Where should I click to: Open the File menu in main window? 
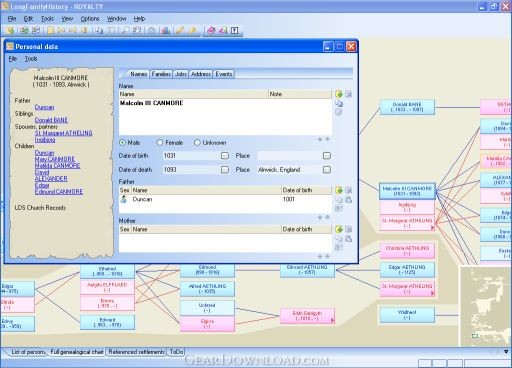[12, 19]
